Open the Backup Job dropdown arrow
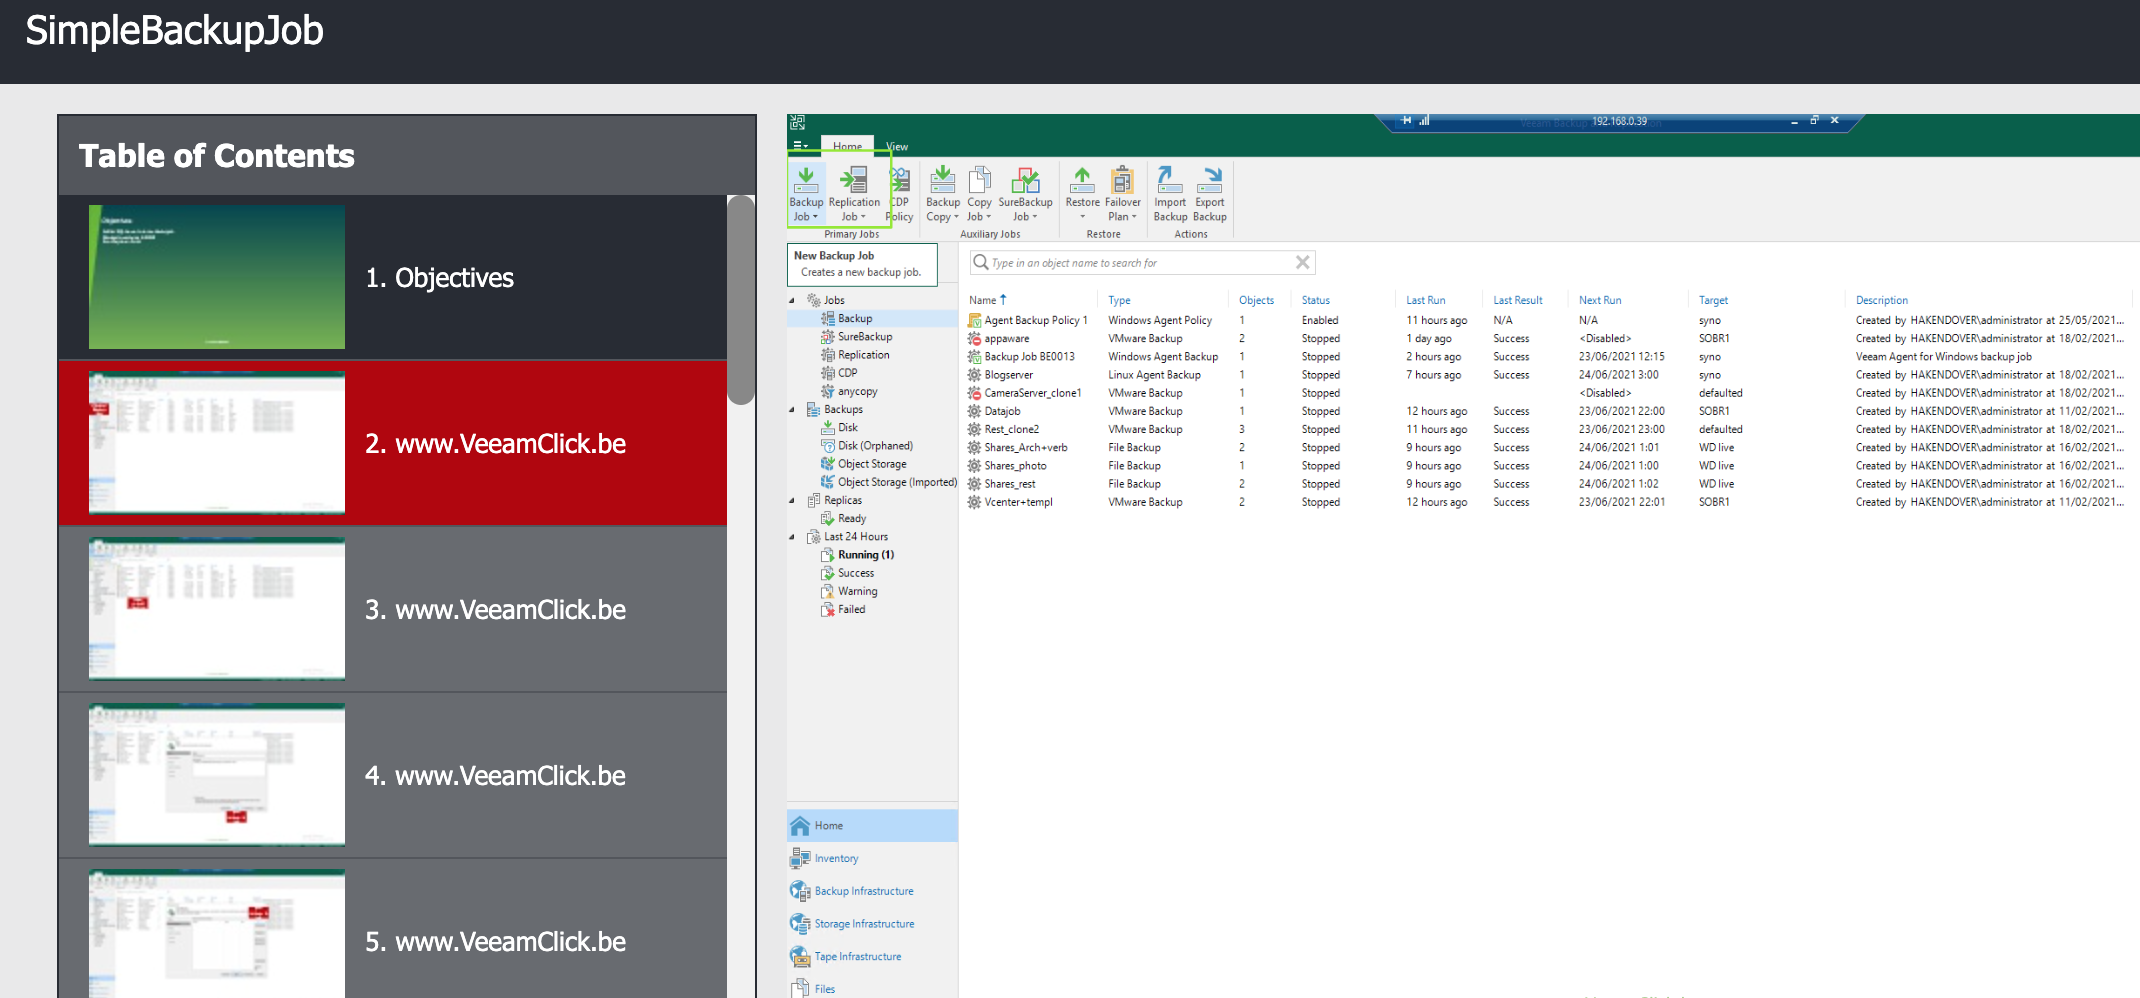 pos(816,216)
